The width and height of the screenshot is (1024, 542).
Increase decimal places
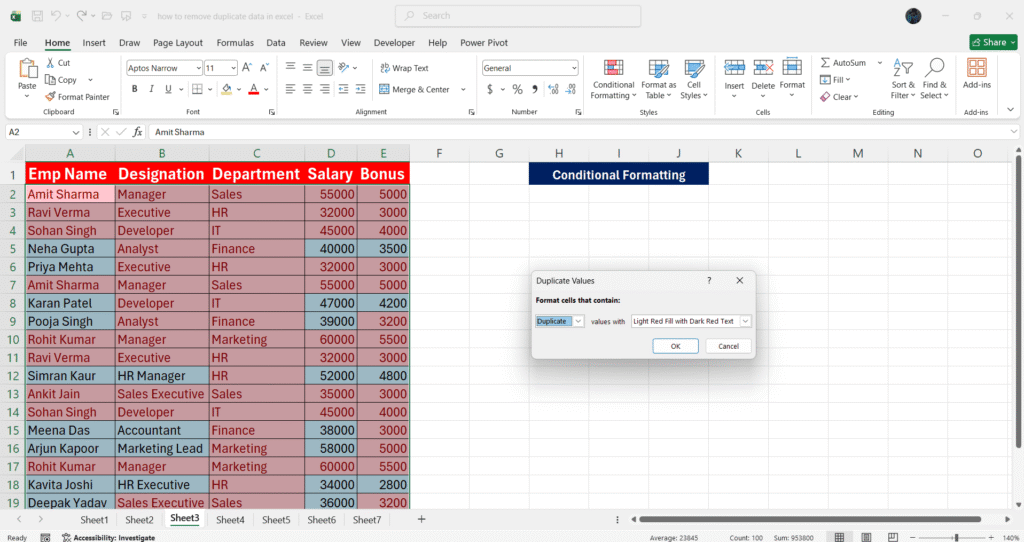[x=554, y=89]
